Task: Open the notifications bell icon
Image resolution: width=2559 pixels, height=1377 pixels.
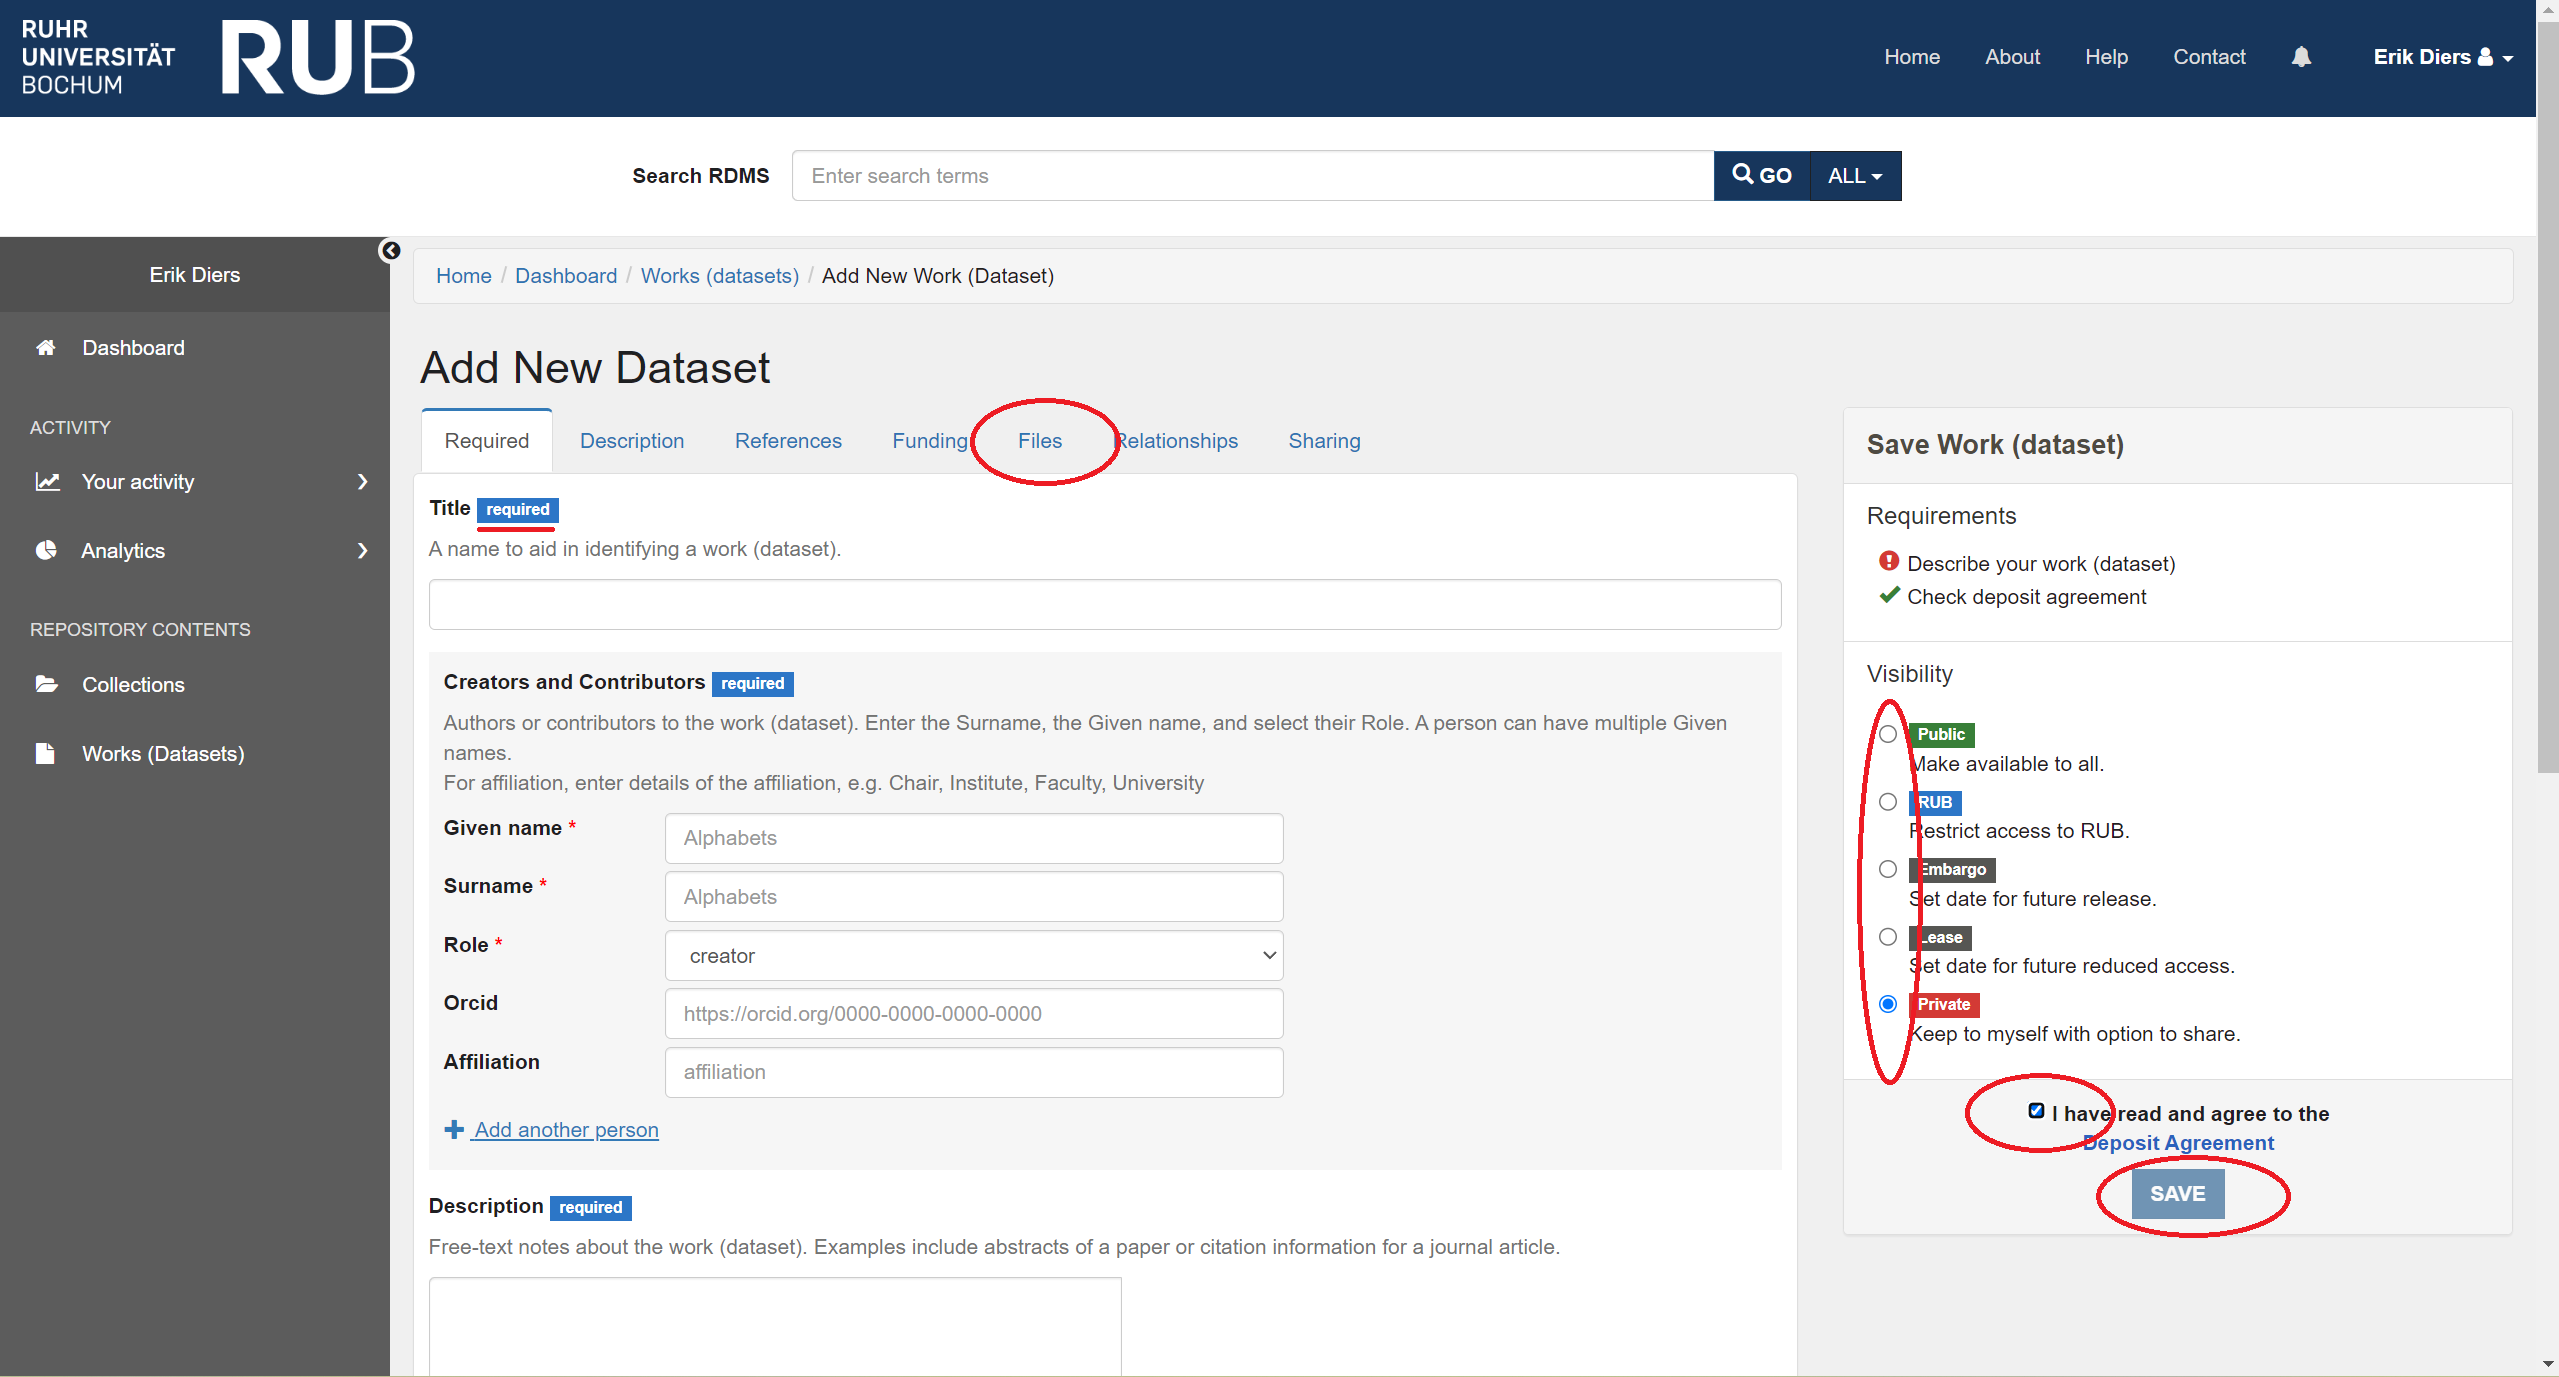Action: 2301,57
